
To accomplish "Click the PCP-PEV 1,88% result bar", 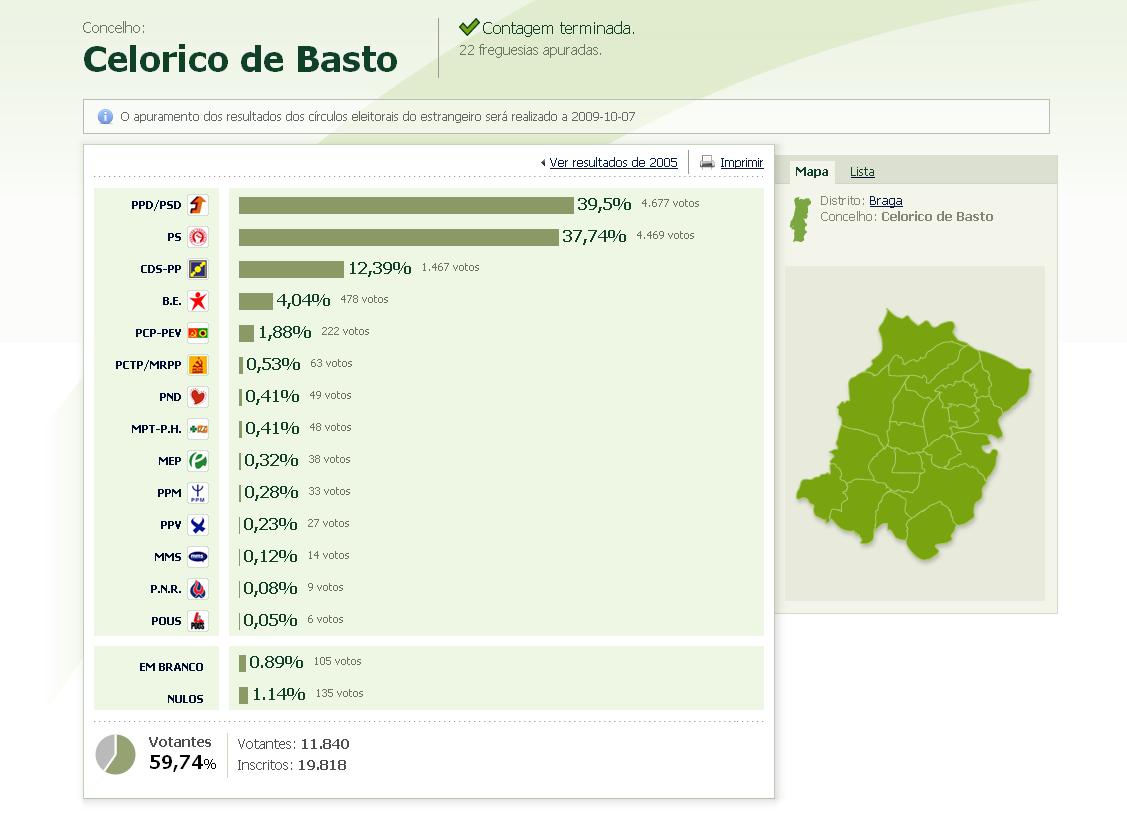I will click(x=247, y=333).
